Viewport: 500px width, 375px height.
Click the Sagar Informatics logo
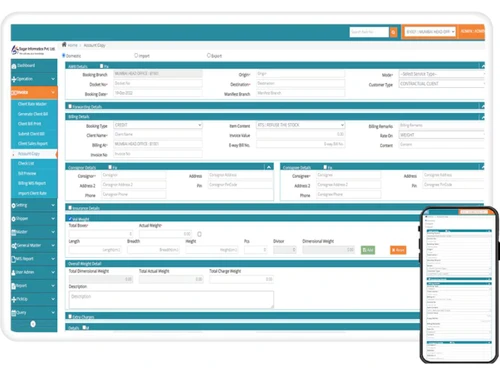(33, 50)
